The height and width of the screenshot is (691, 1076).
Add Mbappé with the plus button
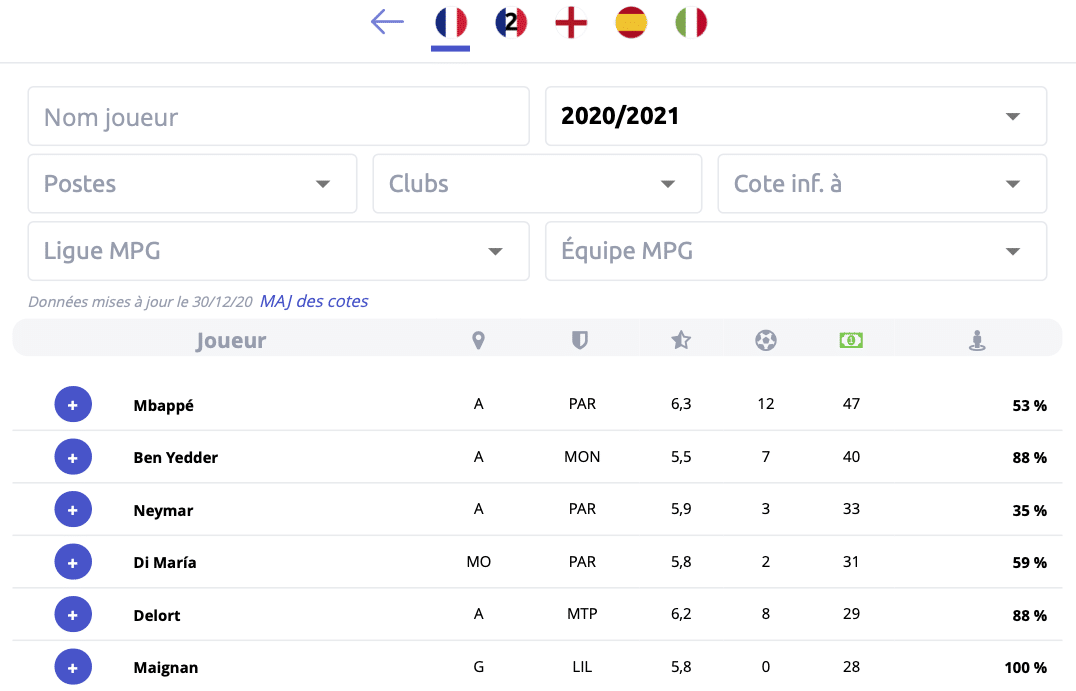(73, 405)
